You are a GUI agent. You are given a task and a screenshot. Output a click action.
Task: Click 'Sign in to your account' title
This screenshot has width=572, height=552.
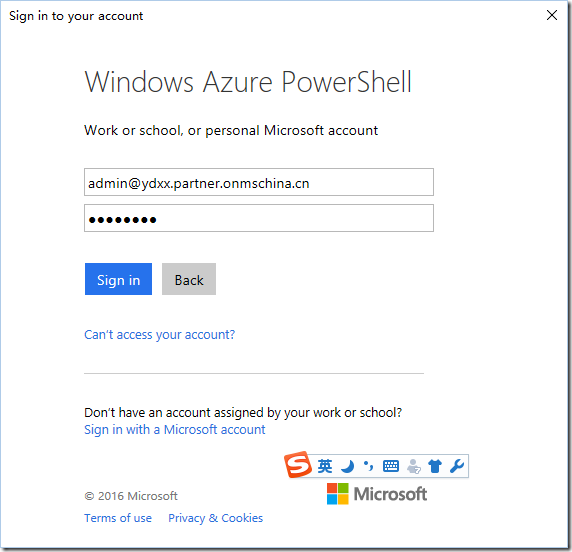click(76, 16)
